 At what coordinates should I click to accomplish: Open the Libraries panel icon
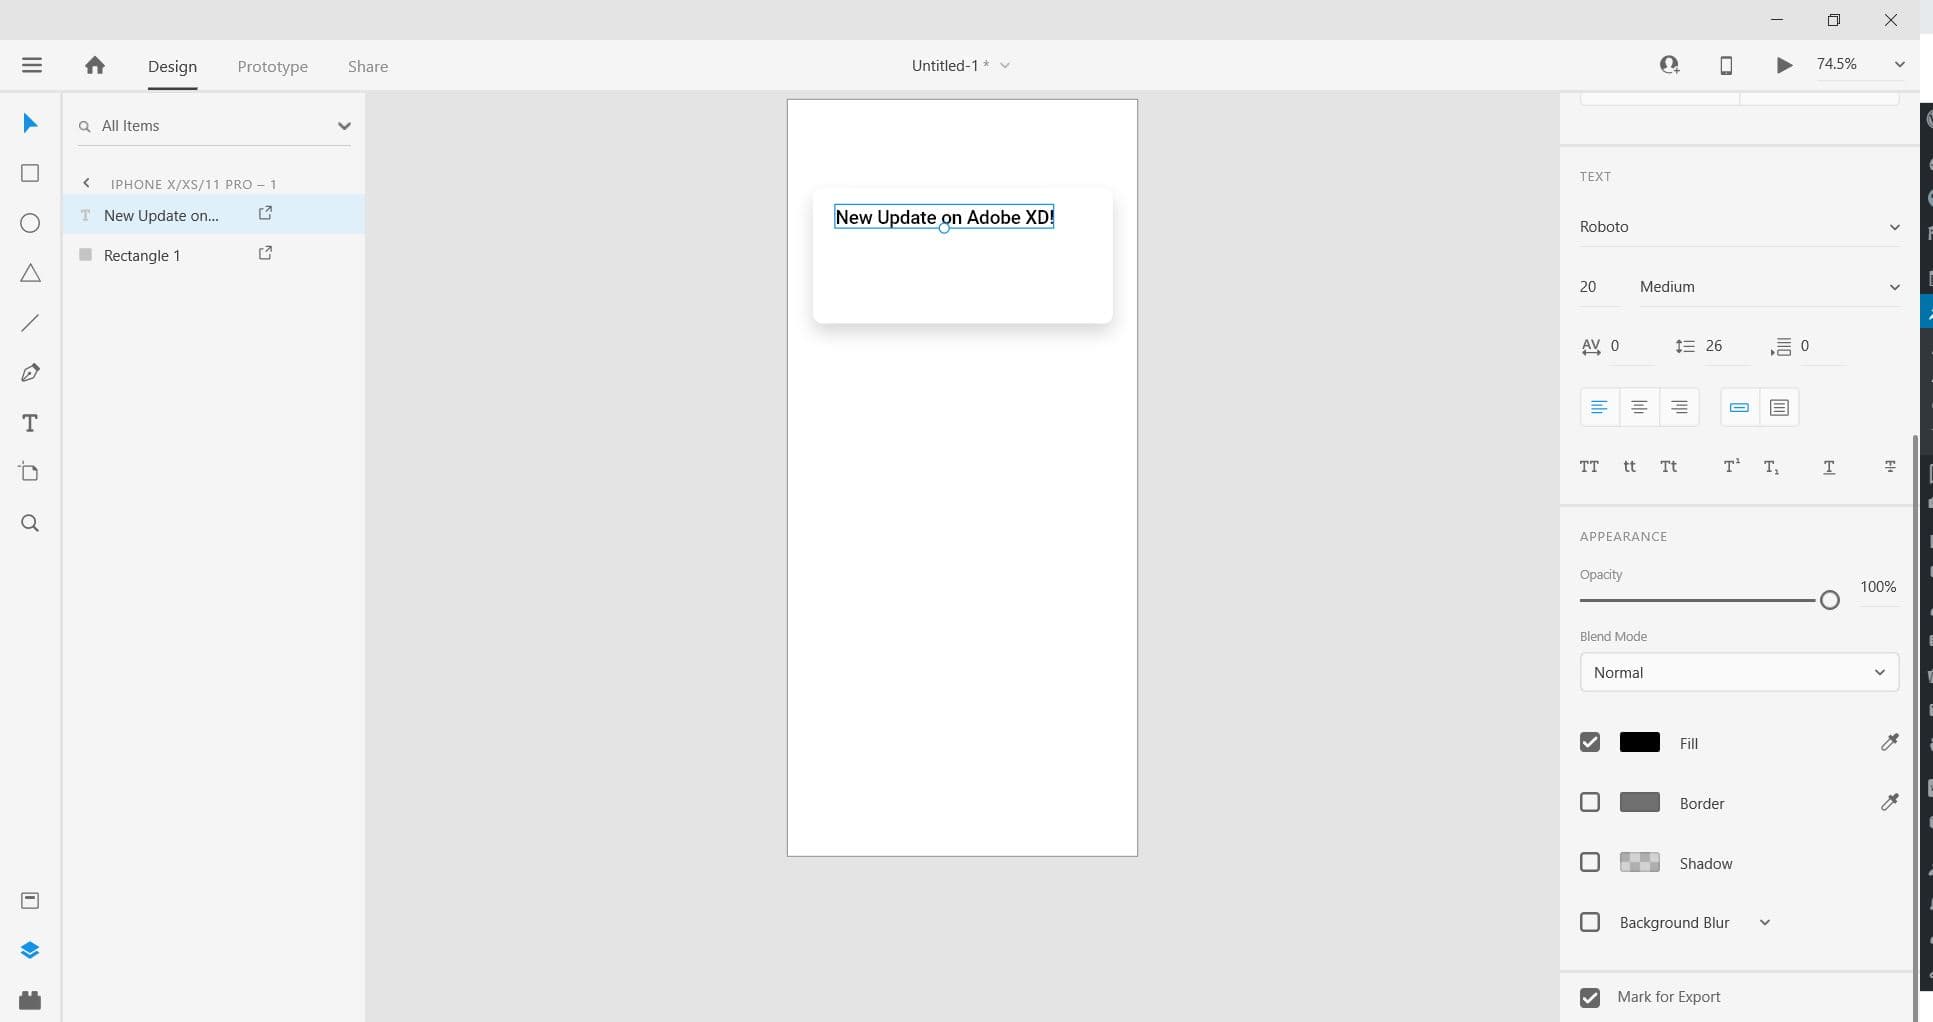pos(30,901)
